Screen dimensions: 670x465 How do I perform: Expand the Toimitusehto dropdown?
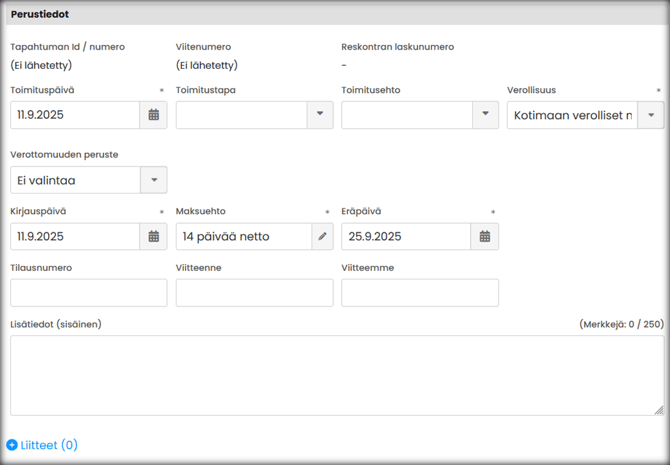[485, 115]
